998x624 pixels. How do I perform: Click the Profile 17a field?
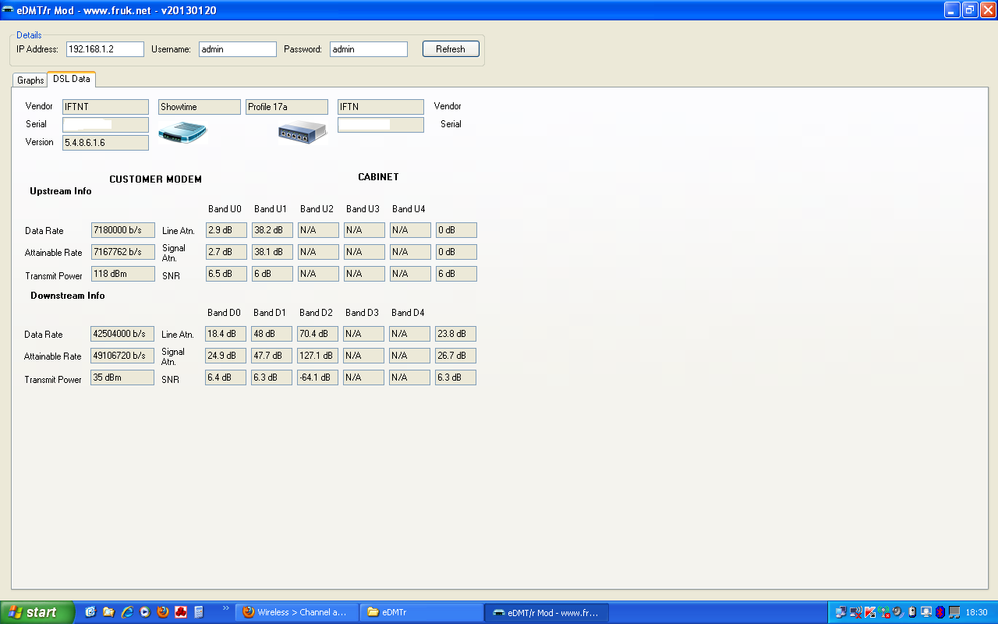(287, 107)
